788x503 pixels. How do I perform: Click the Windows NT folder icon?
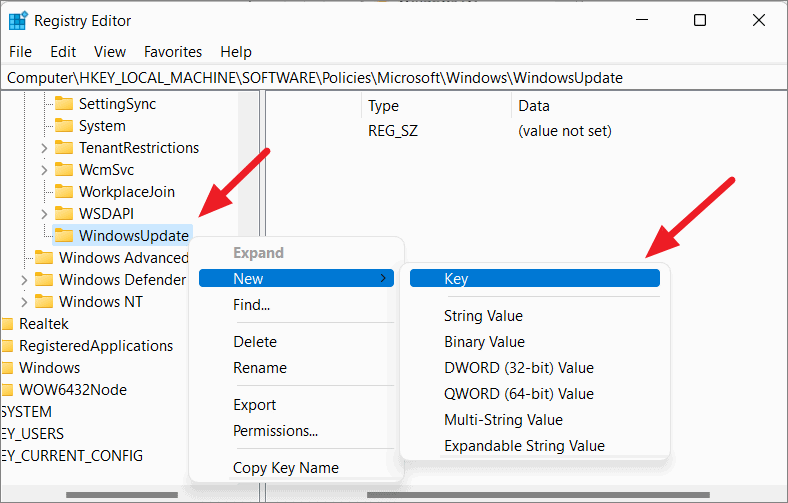44,301
